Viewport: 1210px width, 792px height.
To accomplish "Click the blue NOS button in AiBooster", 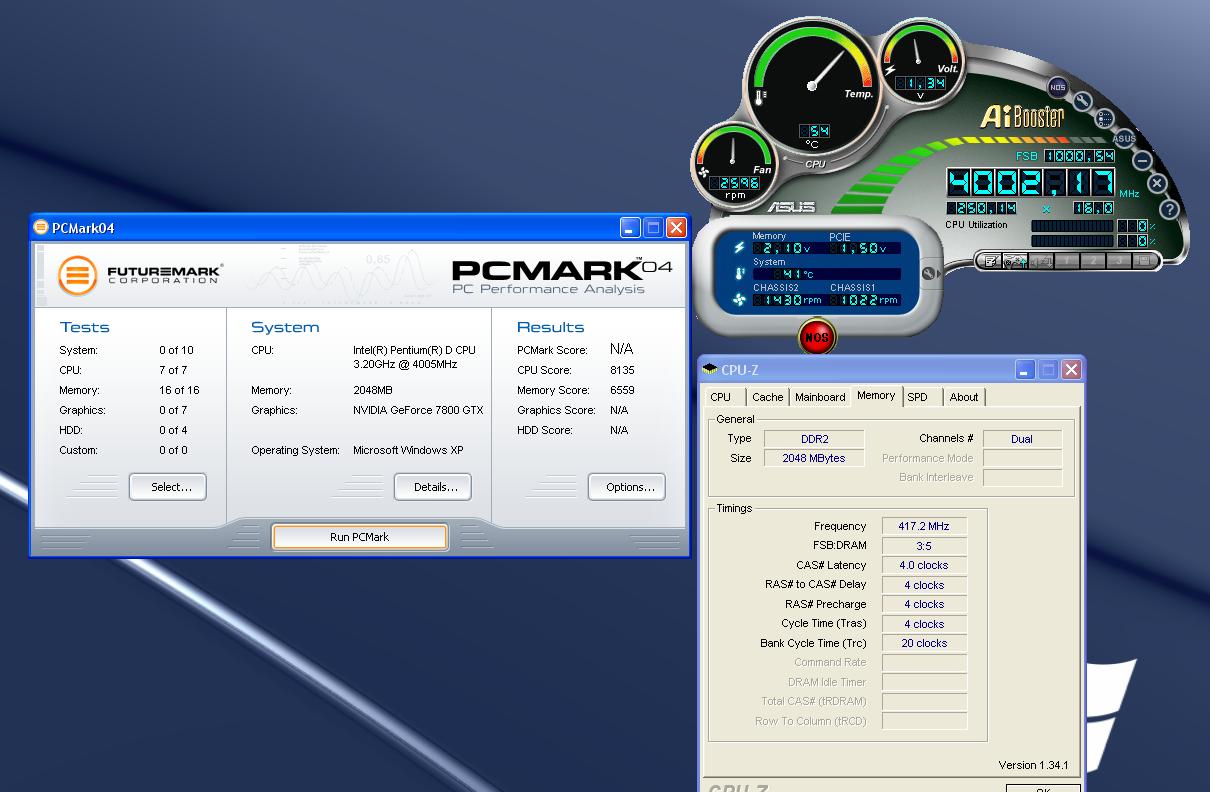I will [1058, 87].
